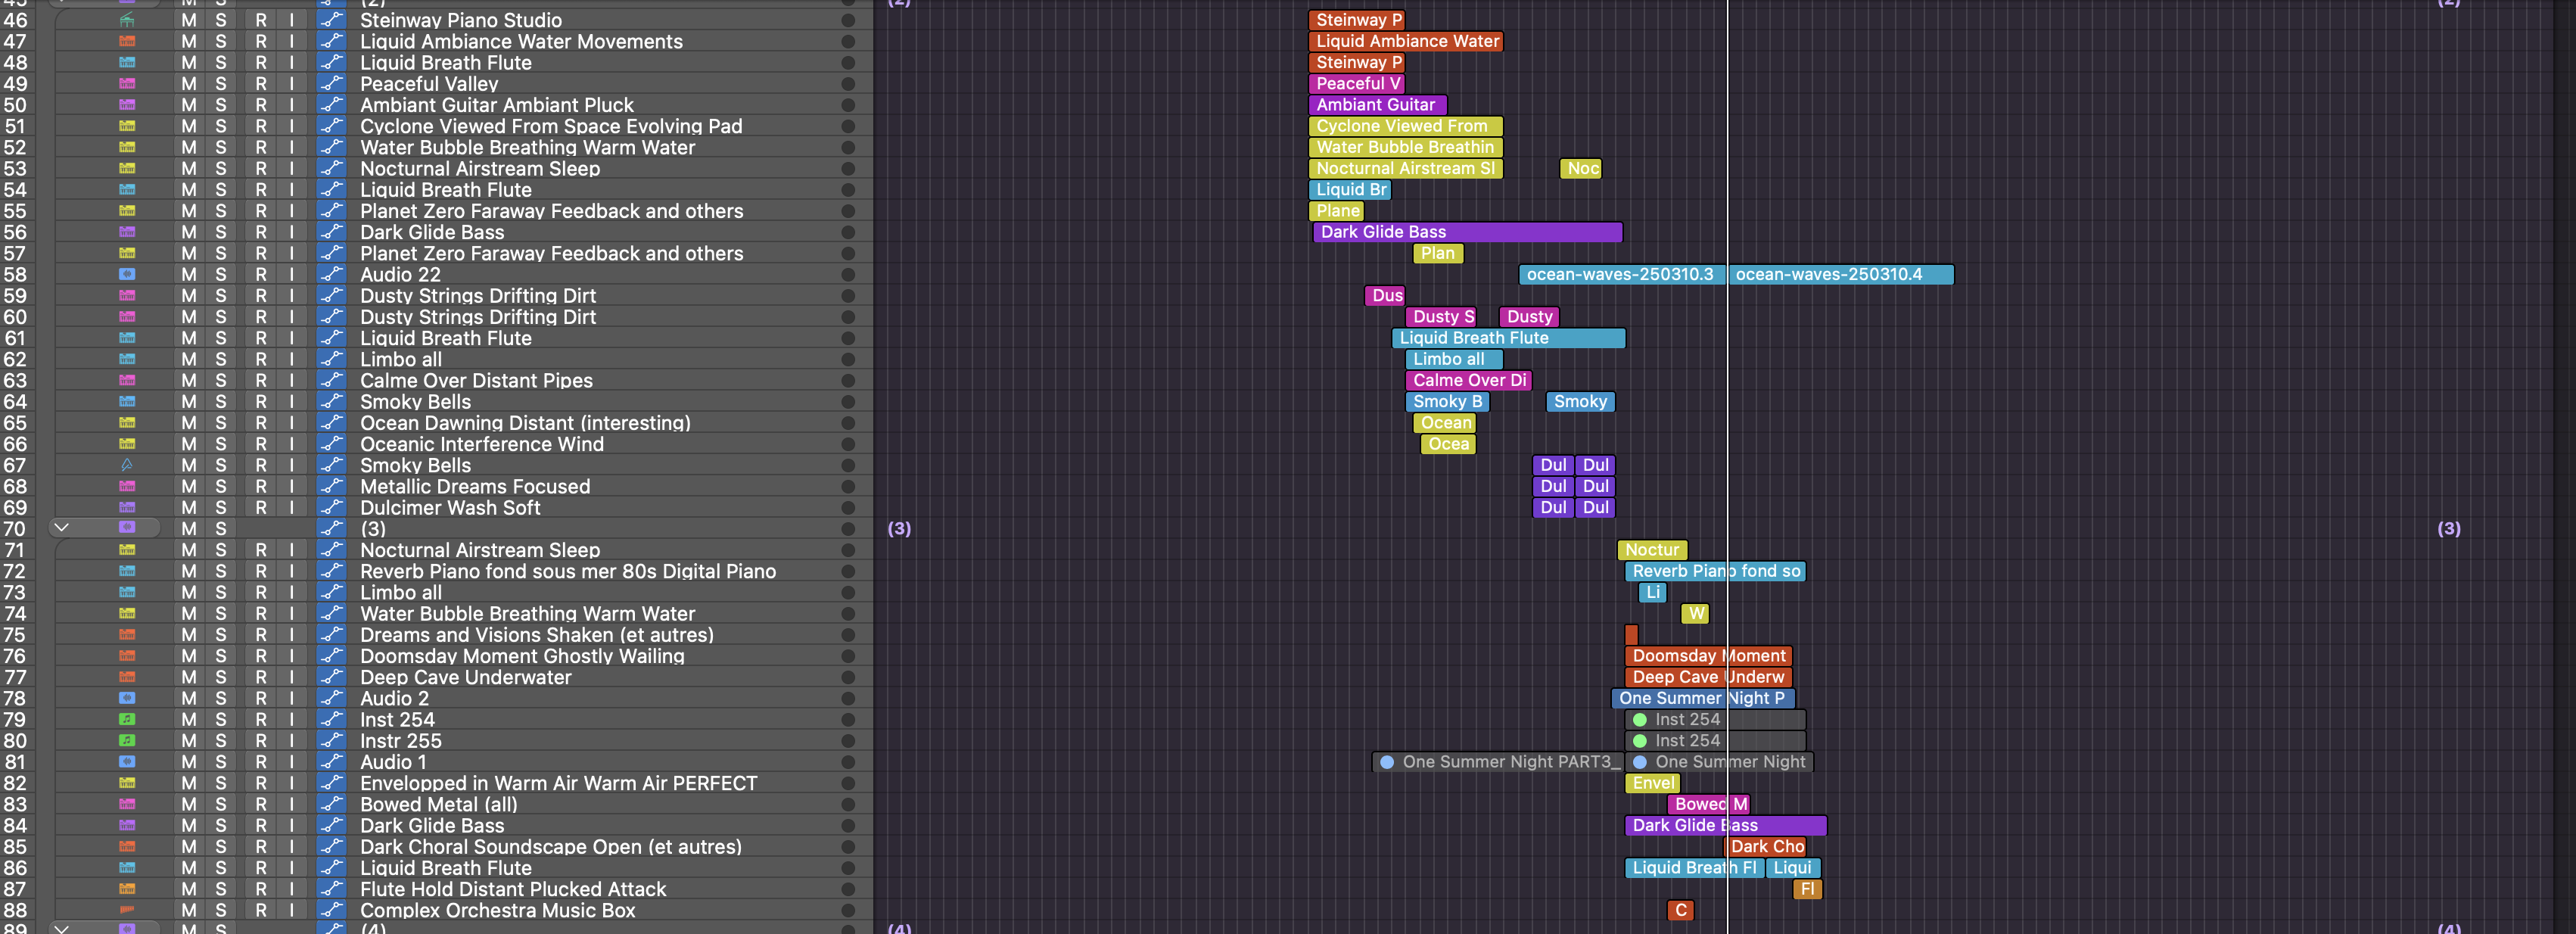Mute the Peaceful Valley track
The width and height of the screenshot is (2576, 934).
[188, 84]
